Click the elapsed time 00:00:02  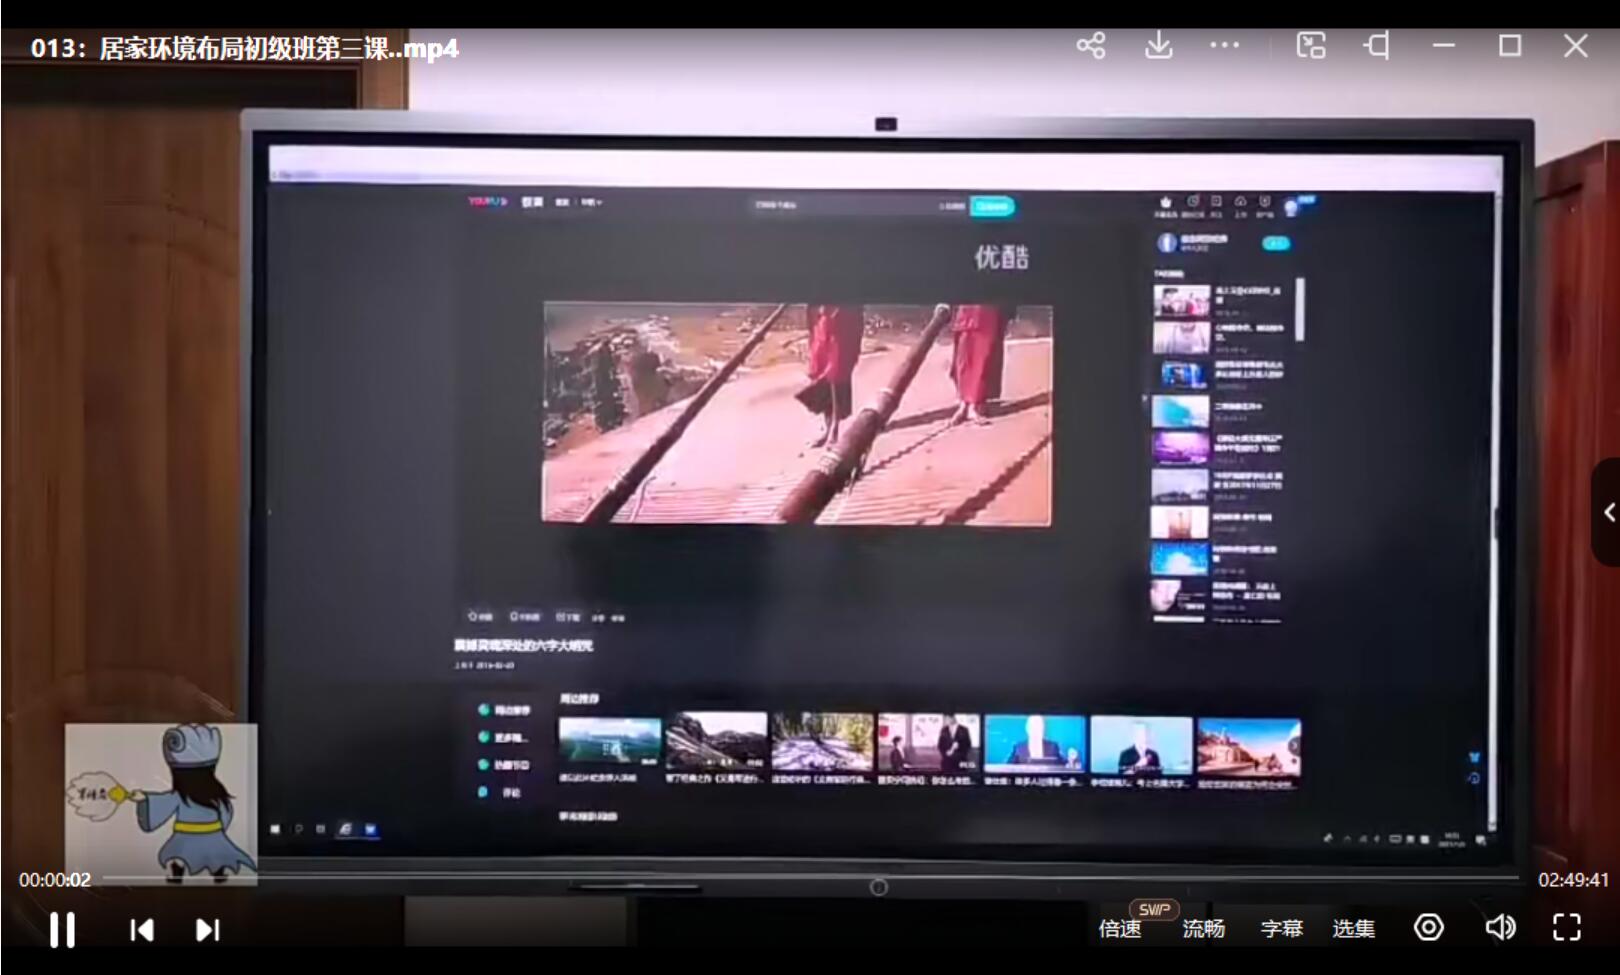pos(55,880)
